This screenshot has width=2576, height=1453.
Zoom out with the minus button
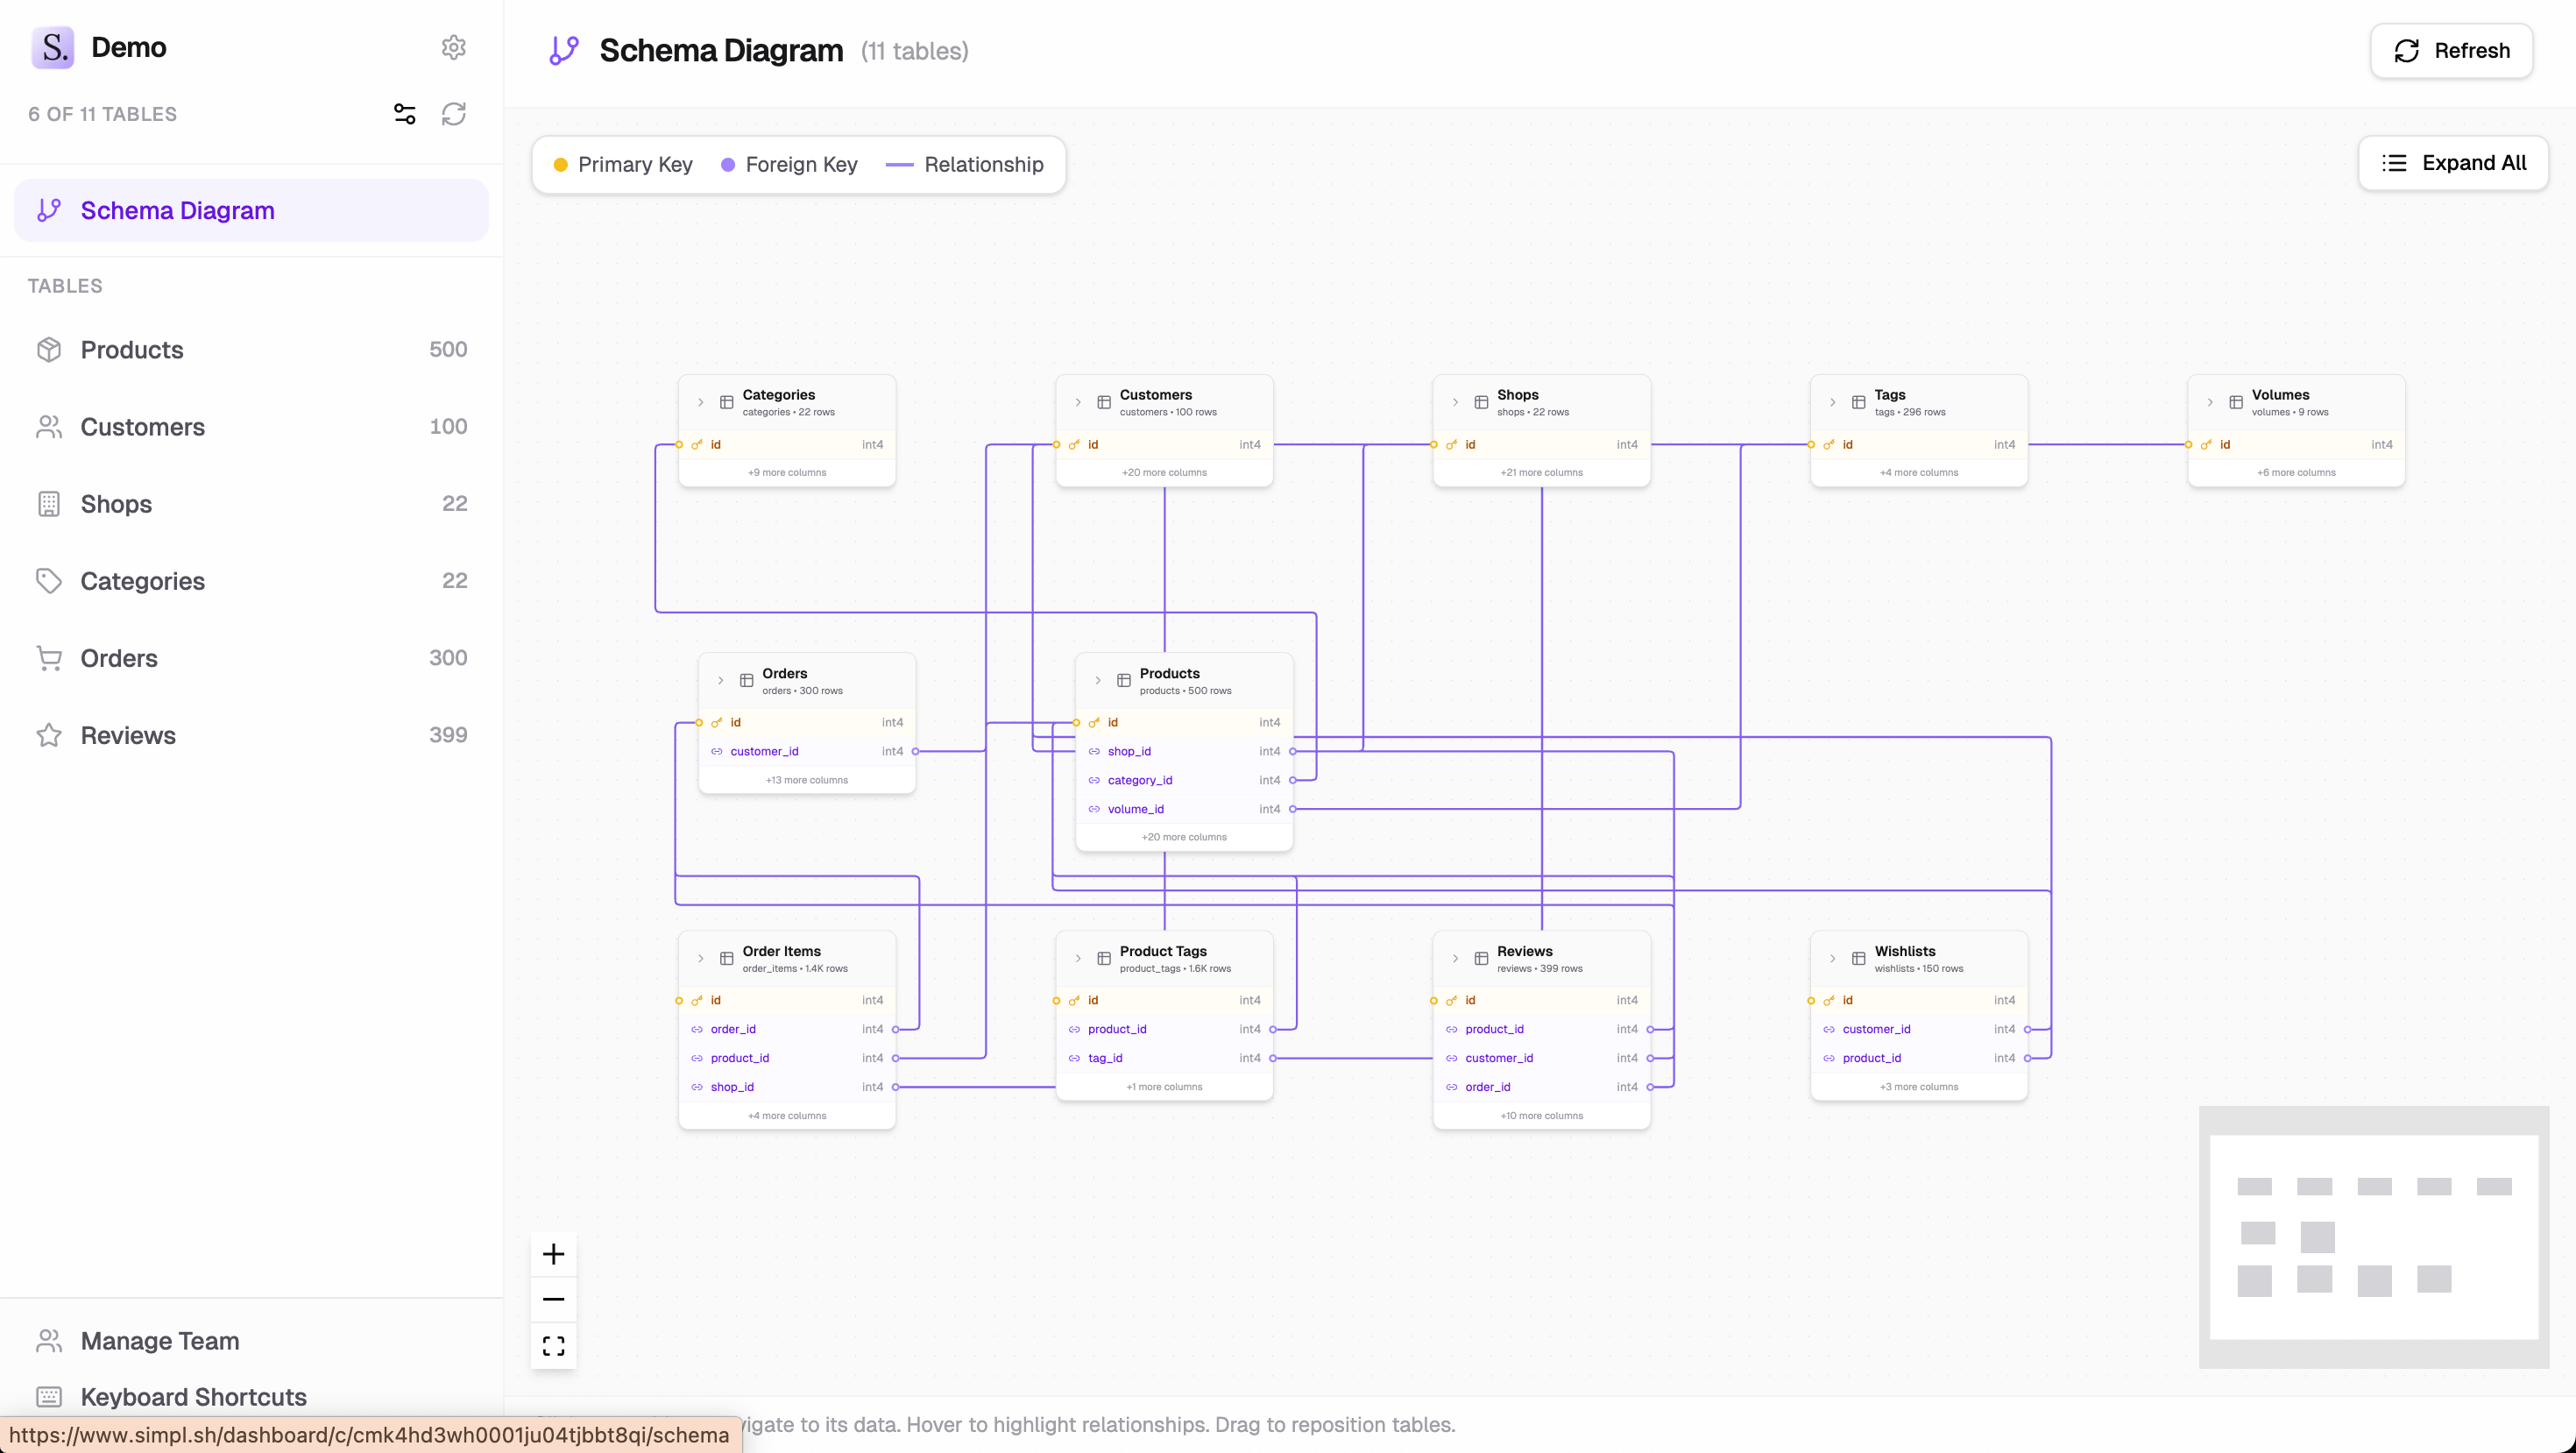(553, 1299)
